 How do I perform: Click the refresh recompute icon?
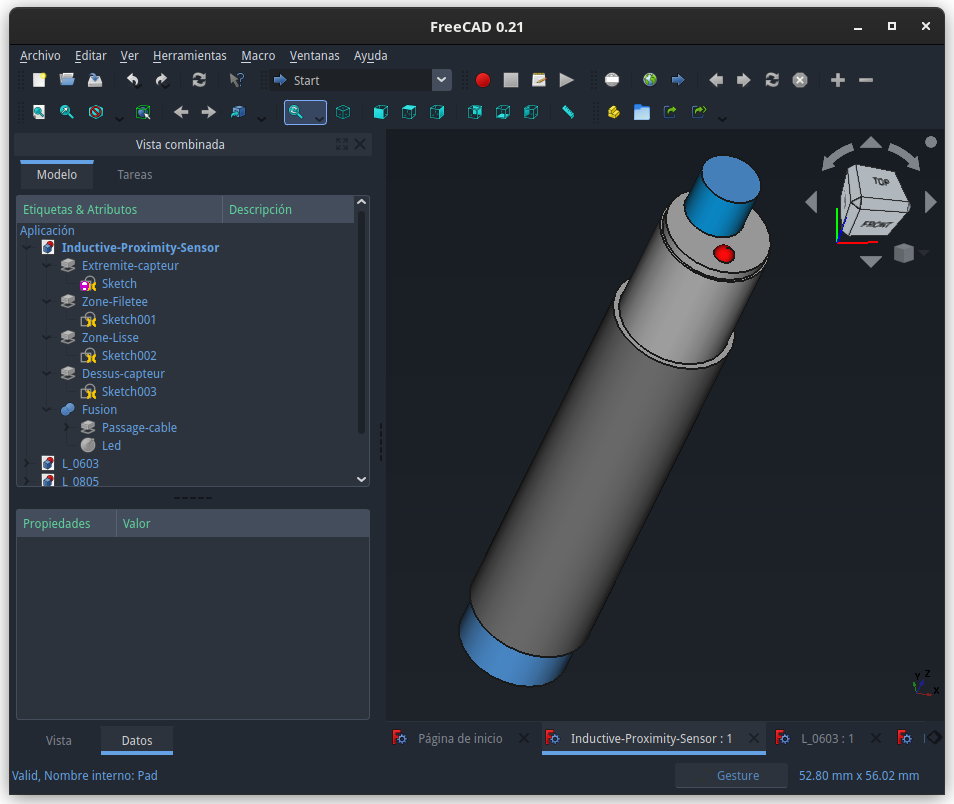[x=199, y=80]
